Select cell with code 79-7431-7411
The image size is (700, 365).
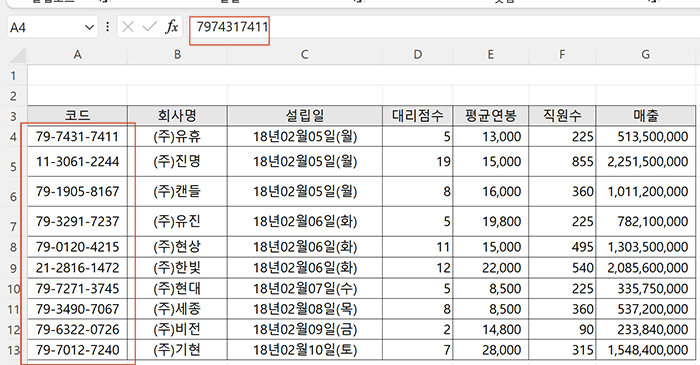[77, 136]
